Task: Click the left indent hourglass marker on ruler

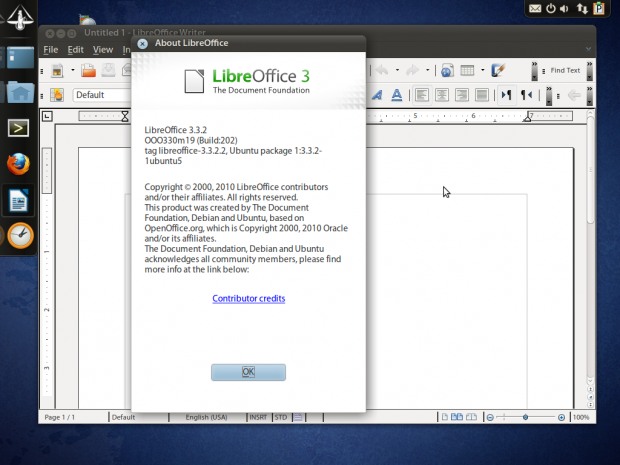Action: tap(125, 116)
